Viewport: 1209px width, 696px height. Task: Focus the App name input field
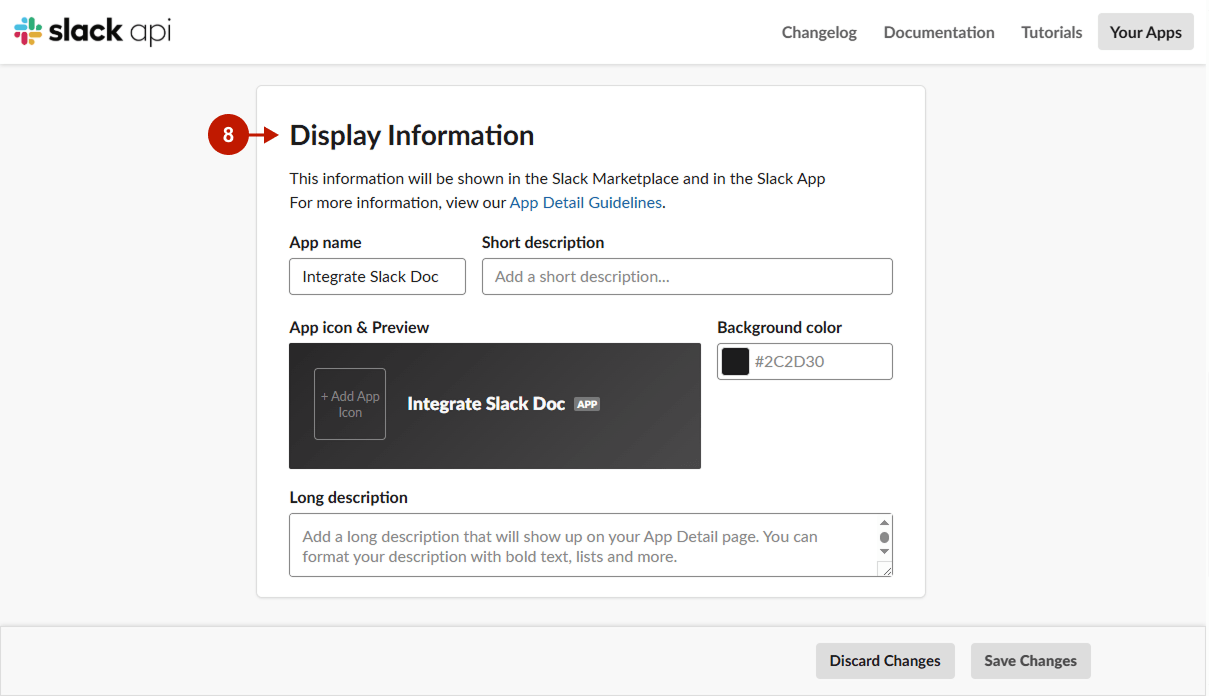(x=377, y=276)
